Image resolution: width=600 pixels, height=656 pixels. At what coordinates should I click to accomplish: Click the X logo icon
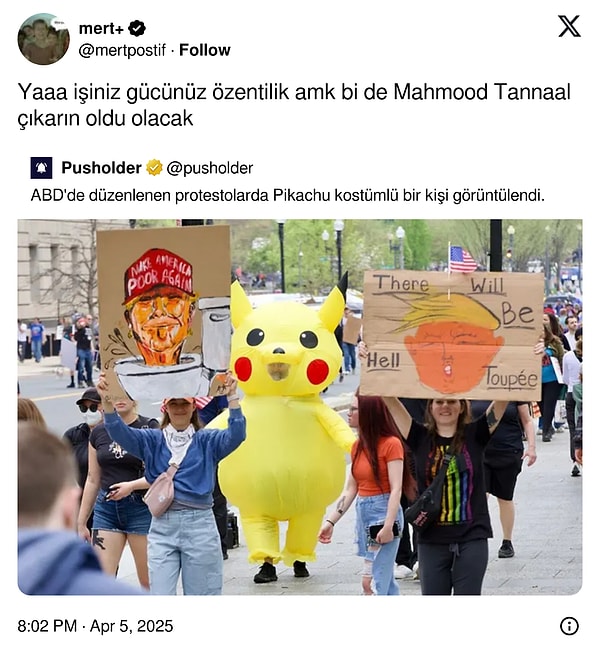click(569, 26)
